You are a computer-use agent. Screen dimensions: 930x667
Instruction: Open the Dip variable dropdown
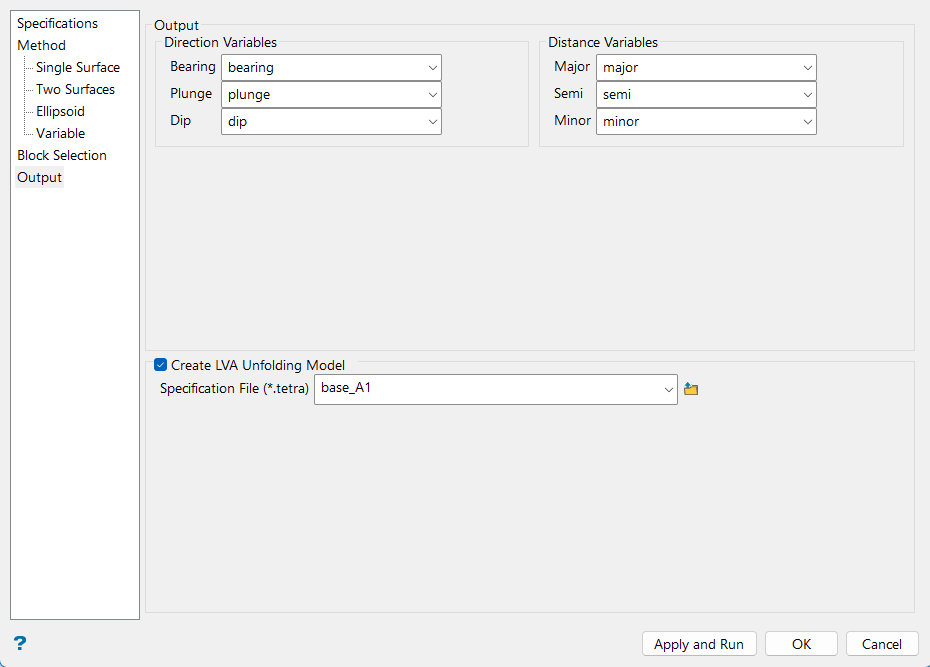pos(433,122)
